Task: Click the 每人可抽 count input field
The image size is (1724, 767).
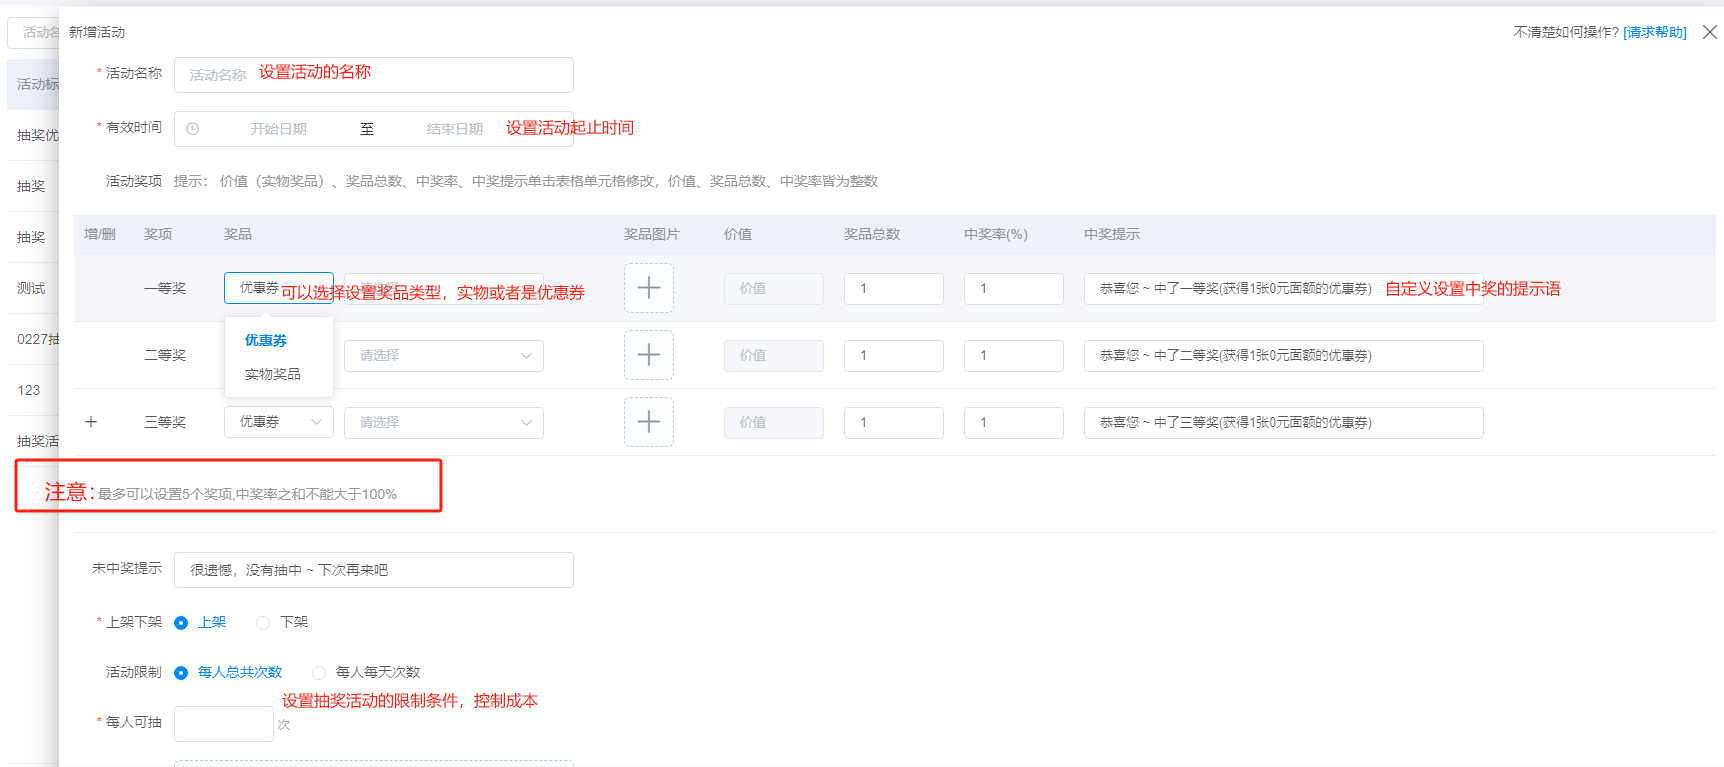Action: pyautogui.click(x=223, y=724)
